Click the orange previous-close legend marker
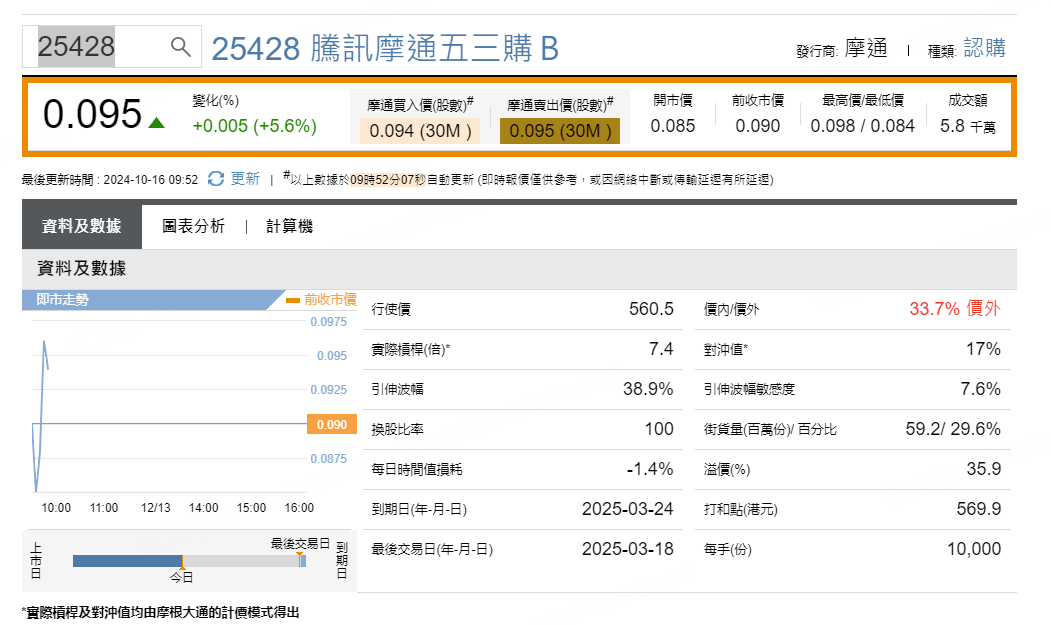The width and height of the screenshot is (1051, 625). click(x=293, y=299)
